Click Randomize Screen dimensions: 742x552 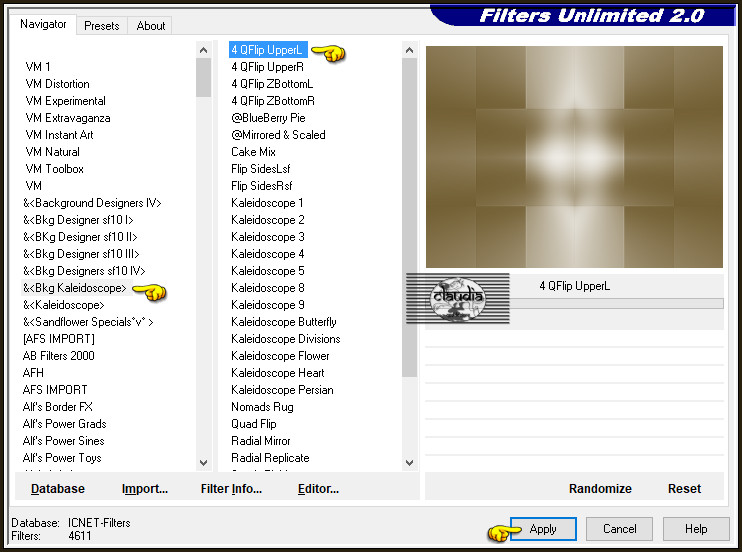tap(600, 489)
